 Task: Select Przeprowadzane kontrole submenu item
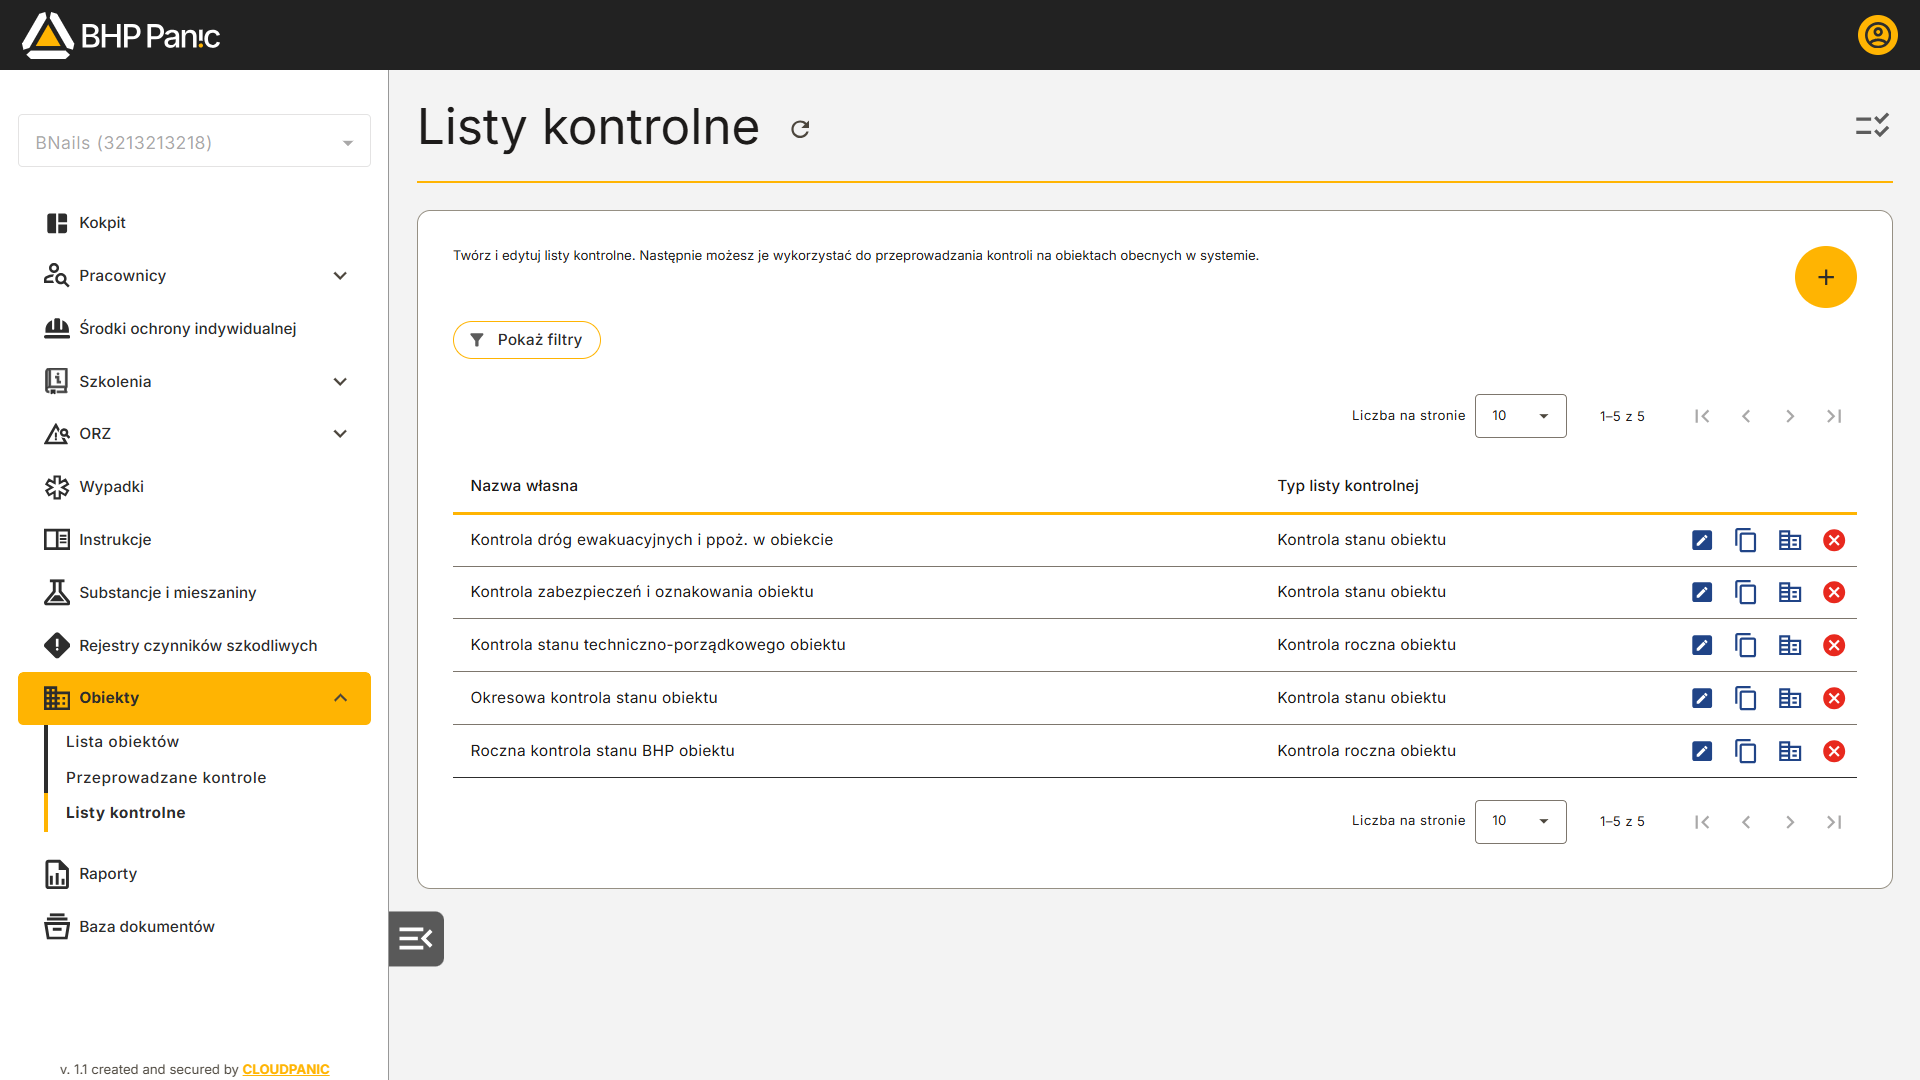tap(166, 777)
